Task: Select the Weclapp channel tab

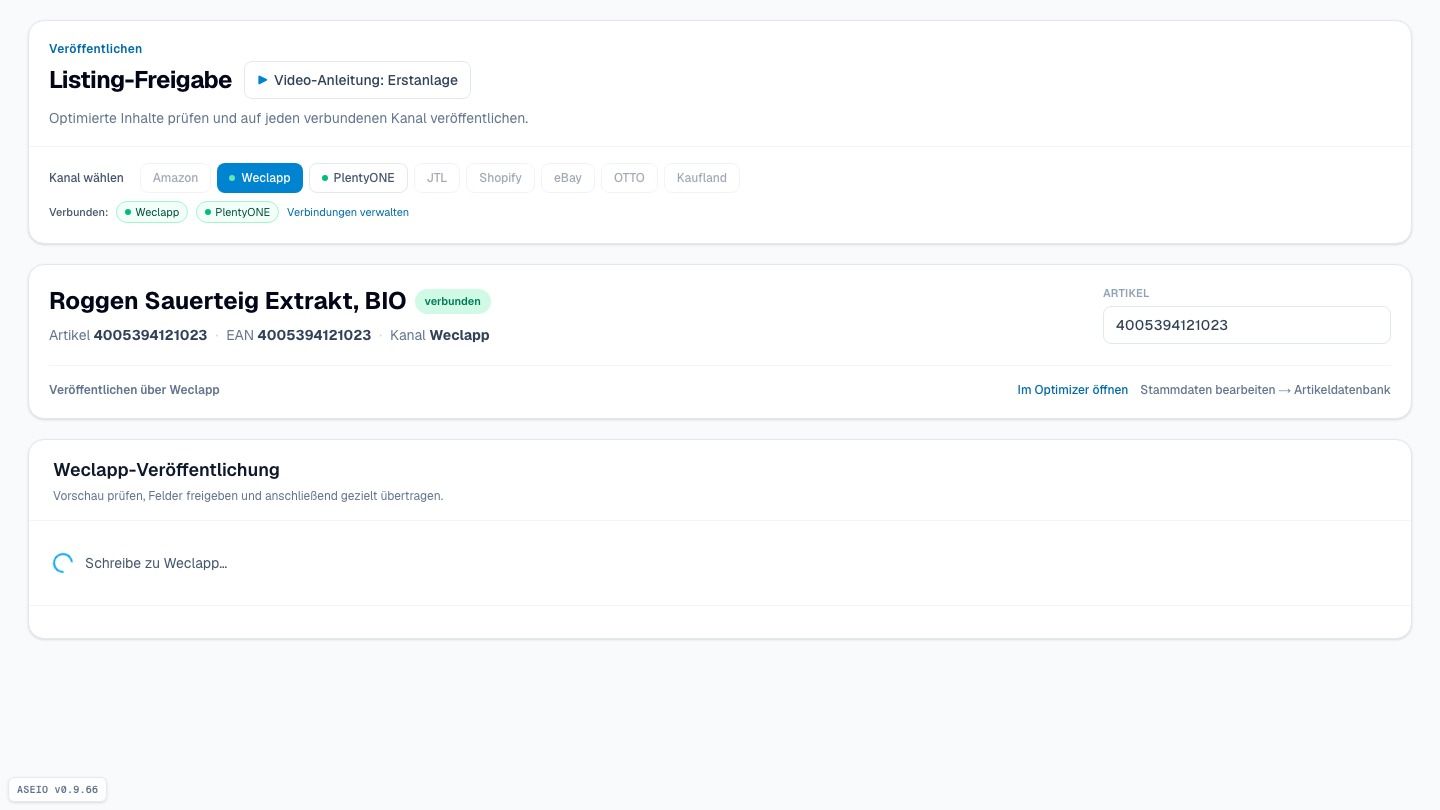Action: point(260,178)
